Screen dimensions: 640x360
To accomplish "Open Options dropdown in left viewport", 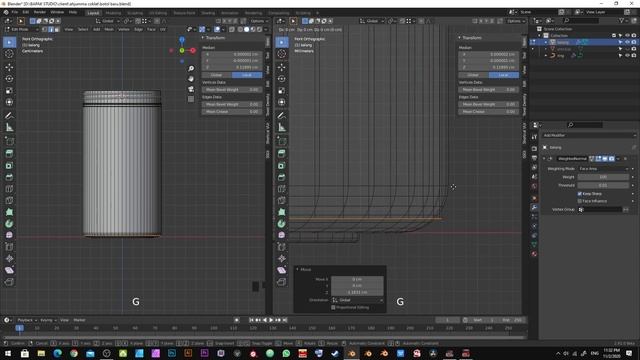I will 259,21.
